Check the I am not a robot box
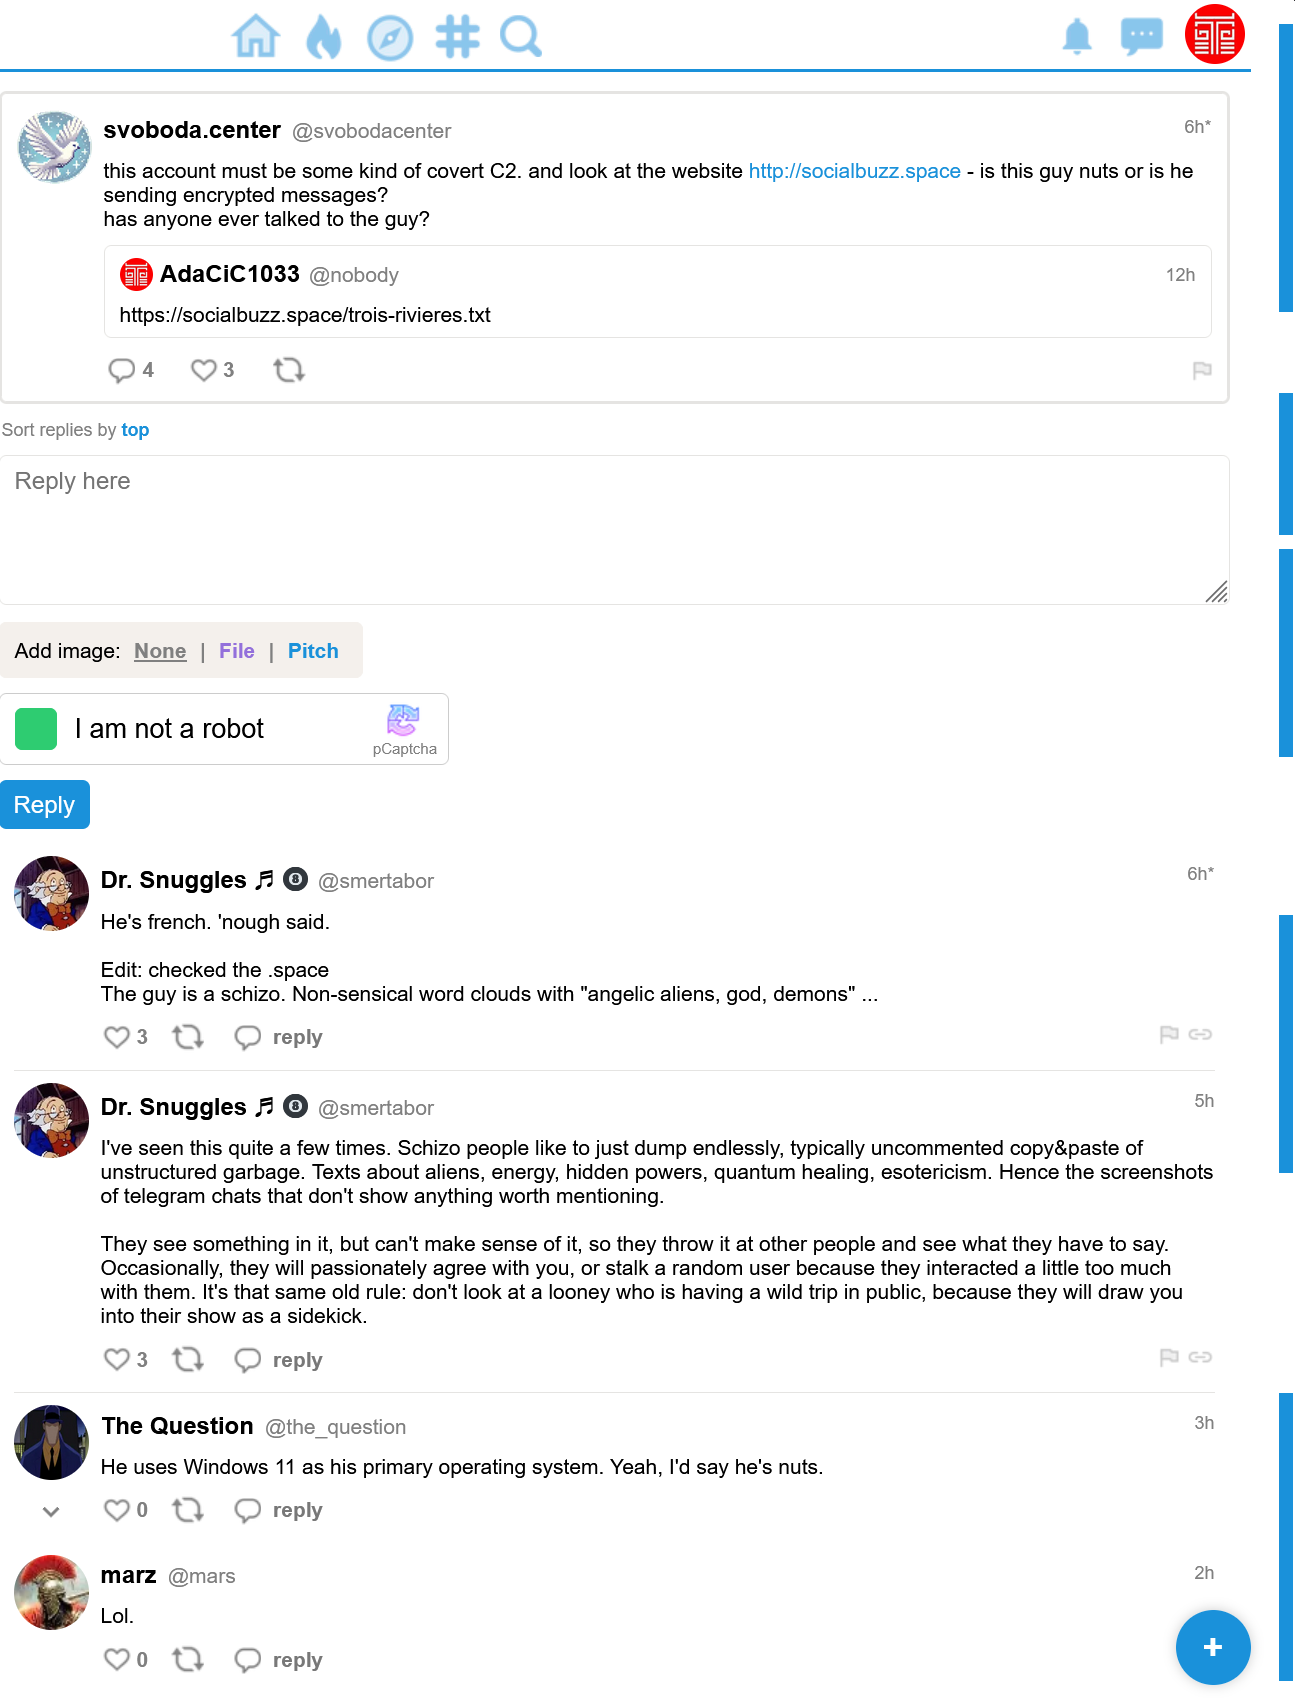1295x1702 pixels. [36, 729]
